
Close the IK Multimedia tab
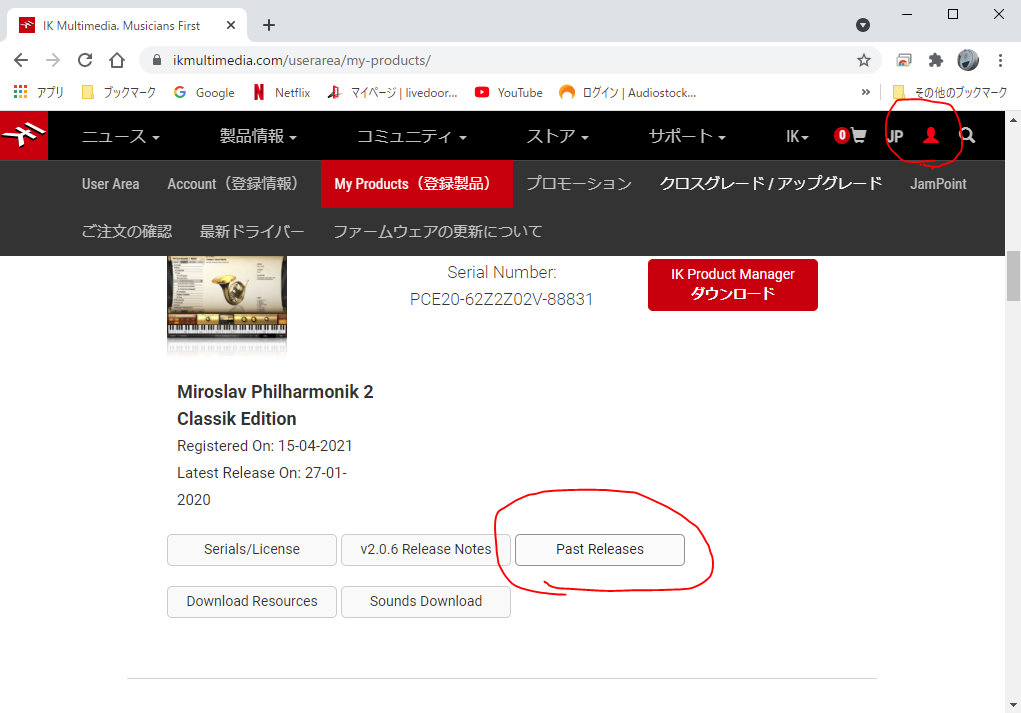click(231, 25)
